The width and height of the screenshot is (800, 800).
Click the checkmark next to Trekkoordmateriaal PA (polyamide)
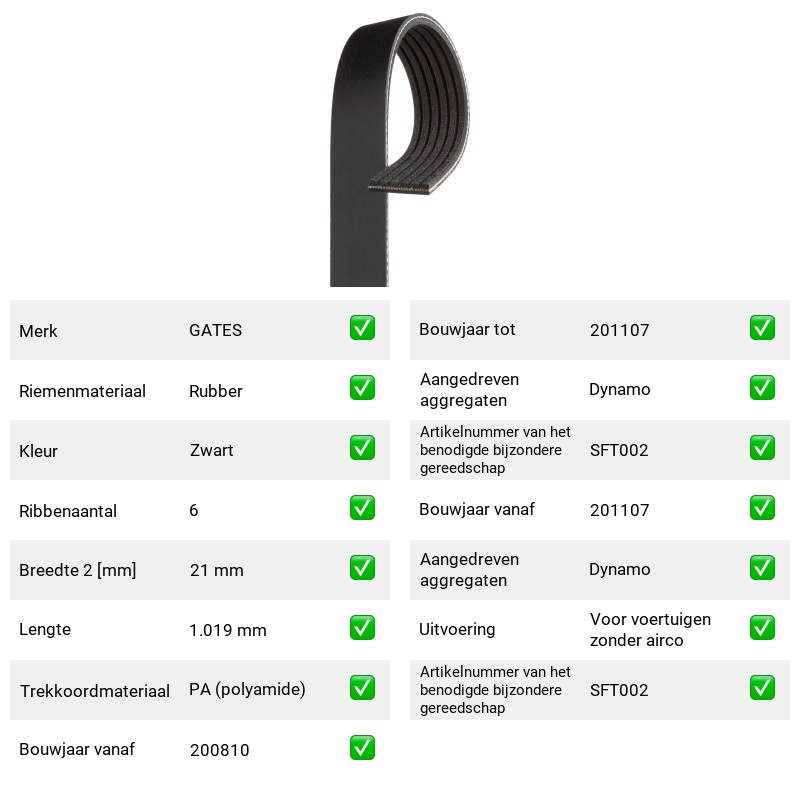tap(362, 688)
